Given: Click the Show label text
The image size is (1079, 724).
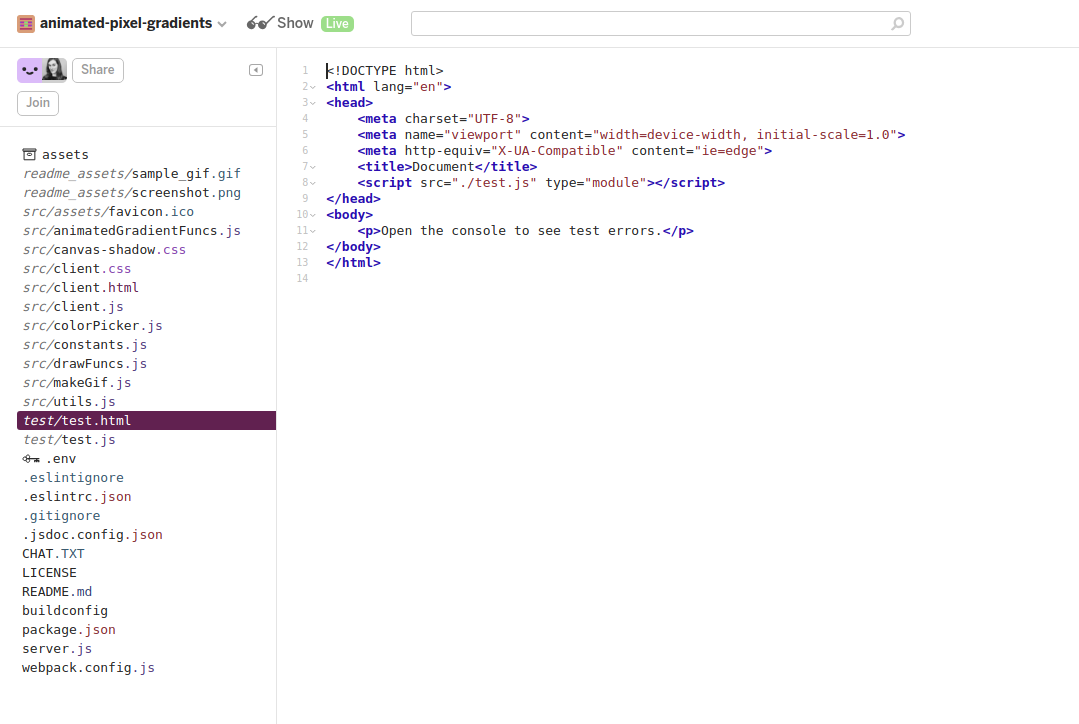Looking at the screenshot, I should [x=295, y=23].
